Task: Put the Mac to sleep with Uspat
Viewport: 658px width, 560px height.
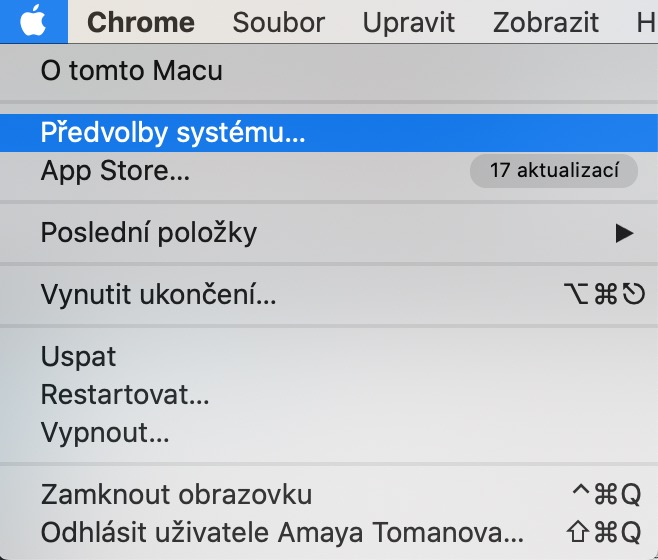Action: tap(79, 357)
